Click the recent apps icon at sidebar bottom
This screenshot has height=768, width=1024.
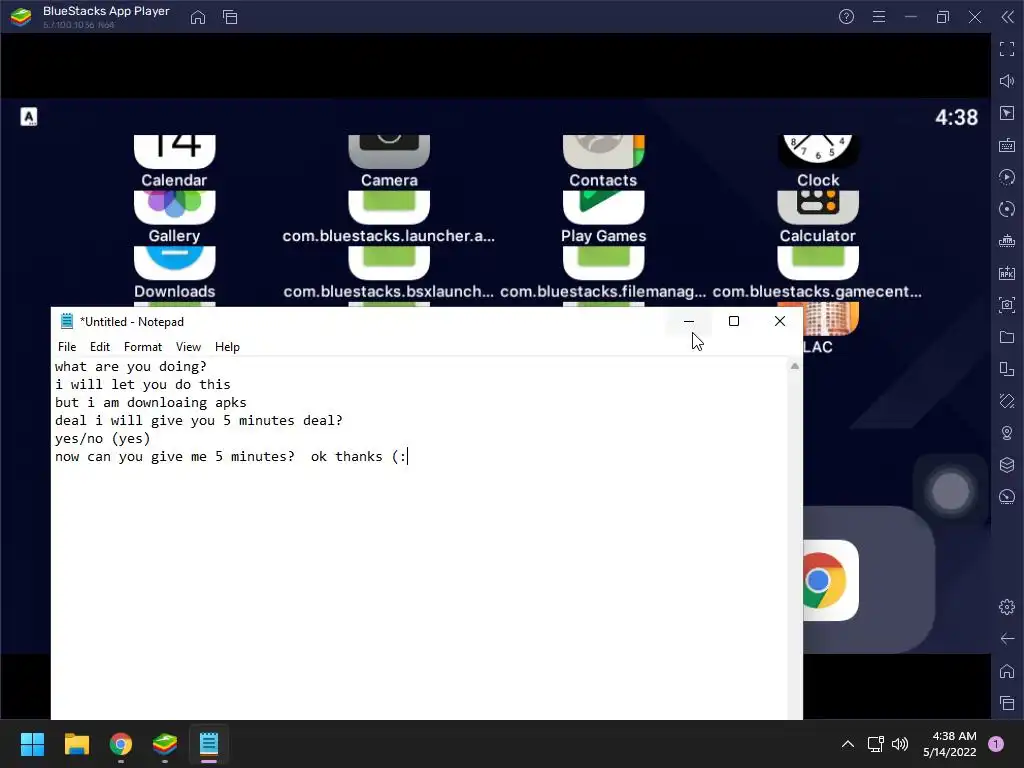(x=1006, y=703)
